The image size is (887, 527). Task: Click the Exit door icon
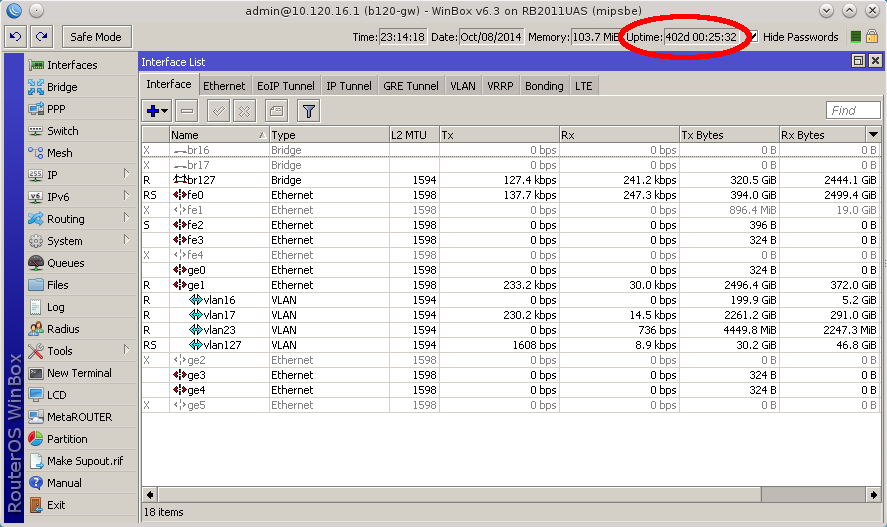coord(36,505)
